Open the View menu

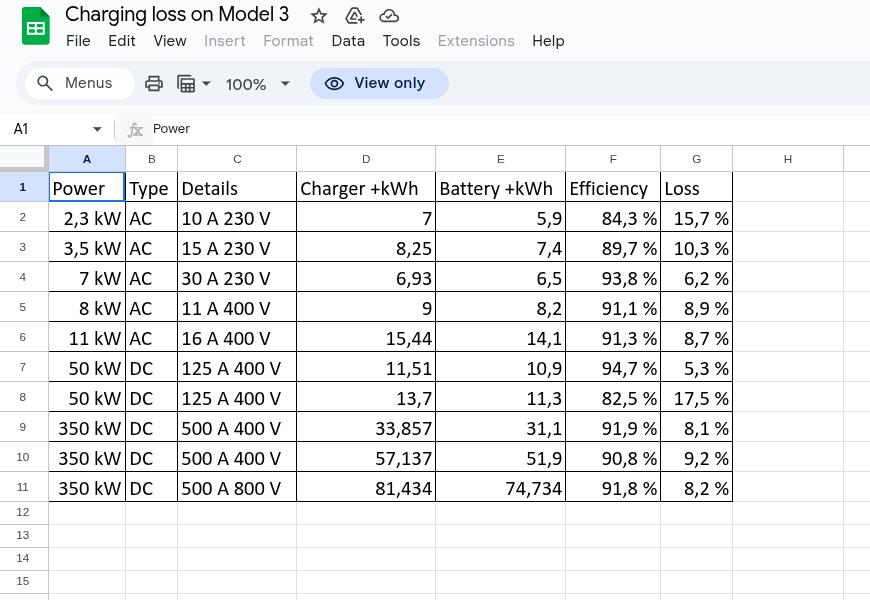[x=170, y=41]
